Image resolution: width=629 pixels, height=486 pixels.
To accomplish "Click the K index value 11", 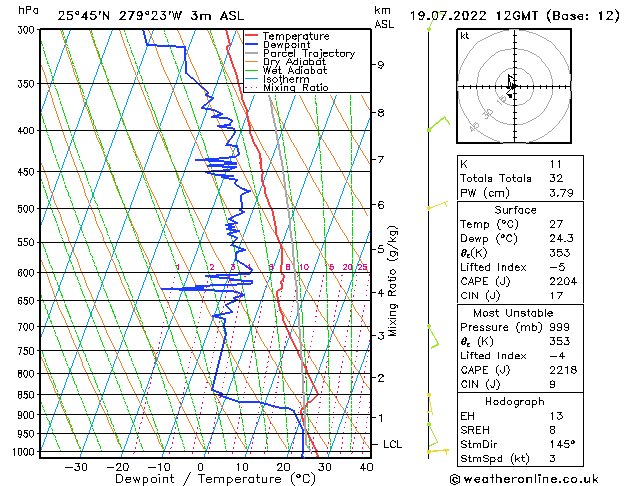I will (556, 164).
